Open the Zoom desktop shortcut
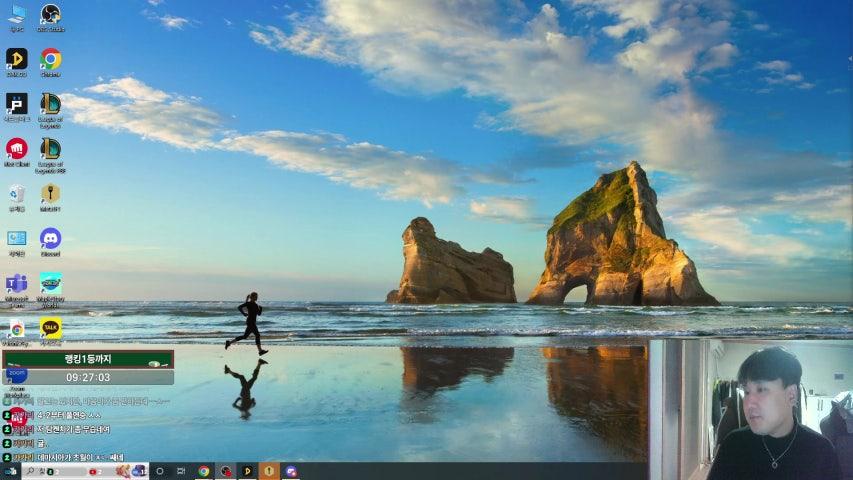853x480 pixels. pyautogui.click(x=17, y=382)
